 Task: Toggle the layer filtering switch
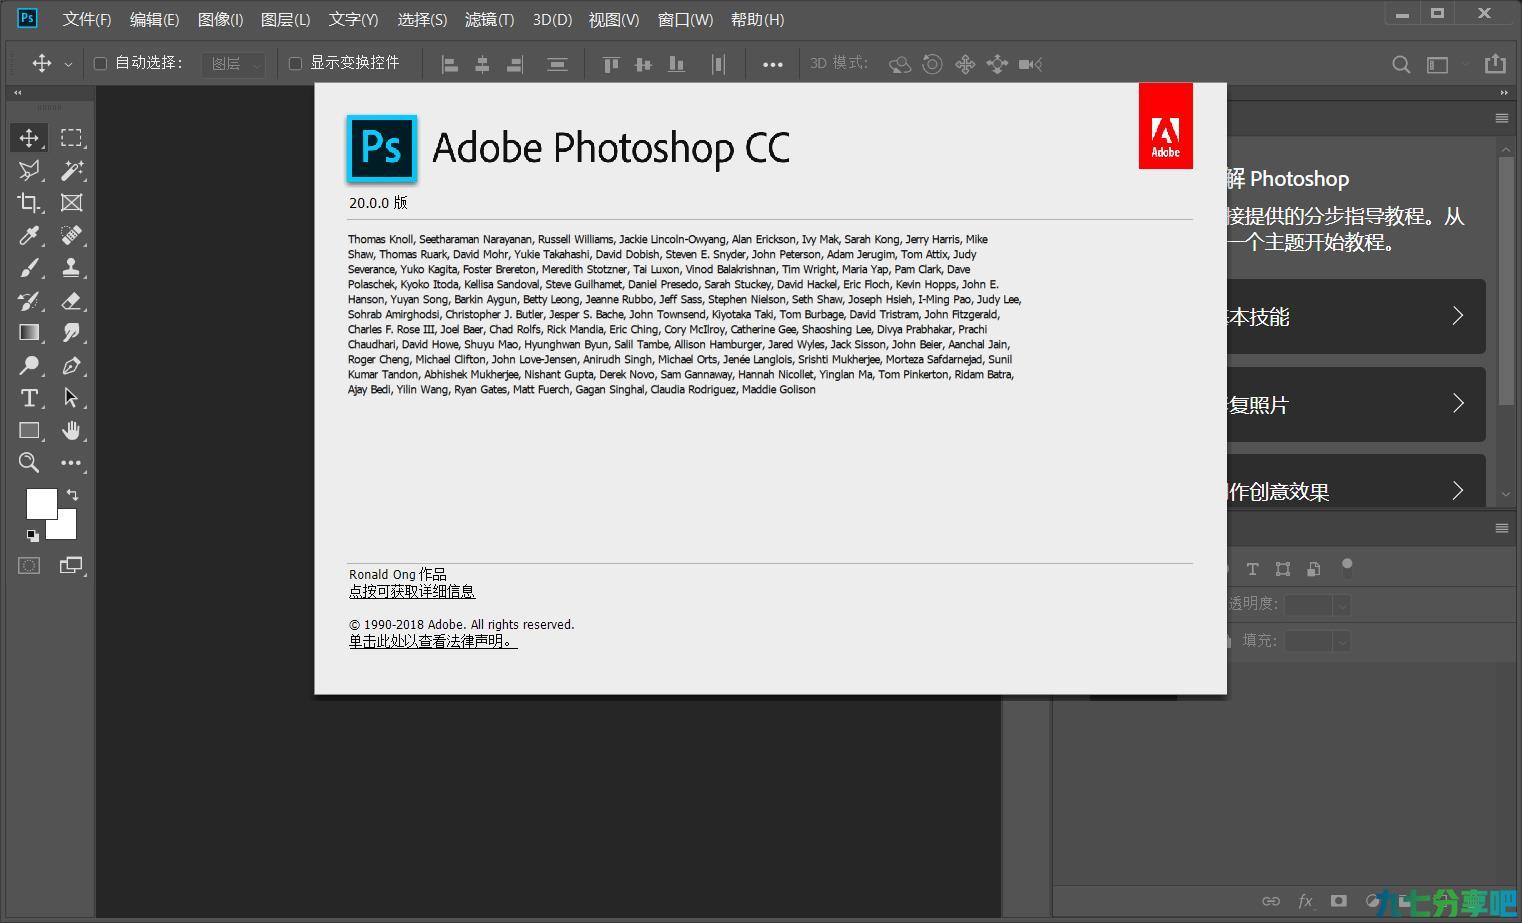pos(1347,567)
